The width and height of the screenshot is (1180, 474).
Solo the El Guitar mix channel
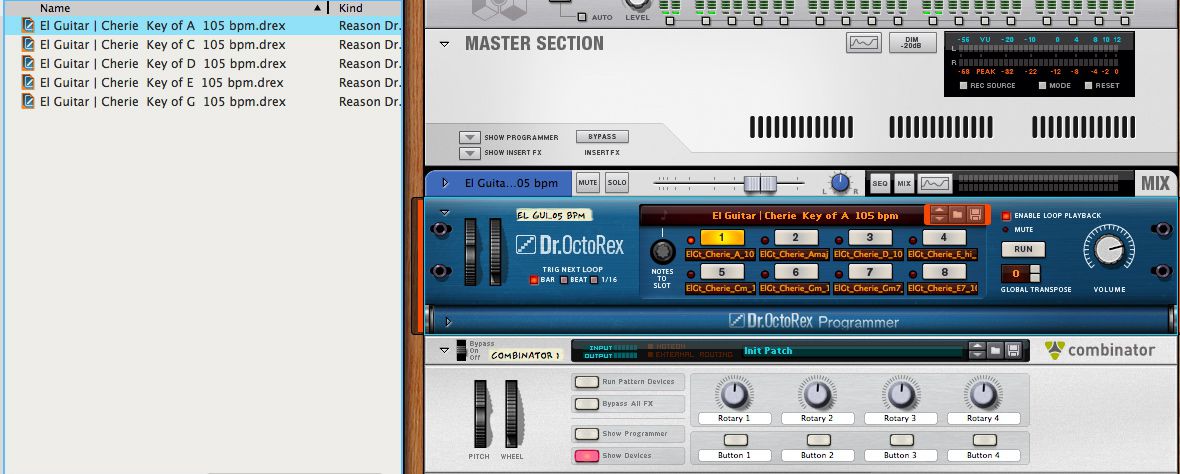coord(616,183)
